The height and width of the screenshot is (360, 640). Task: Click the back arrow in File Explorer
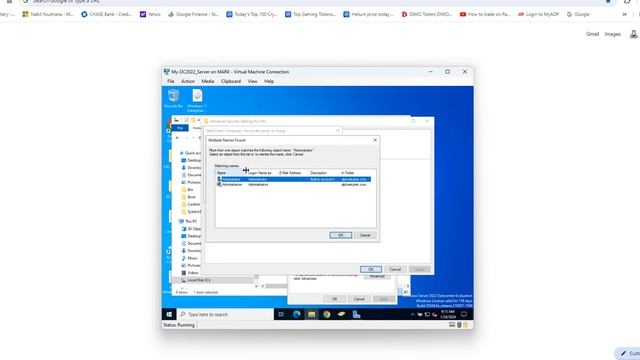177,138
